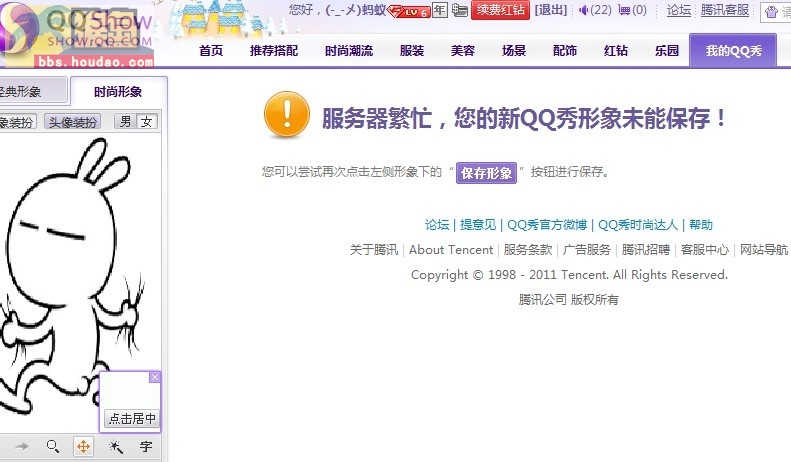Click the rabbit avatar preview

(71, 275)
